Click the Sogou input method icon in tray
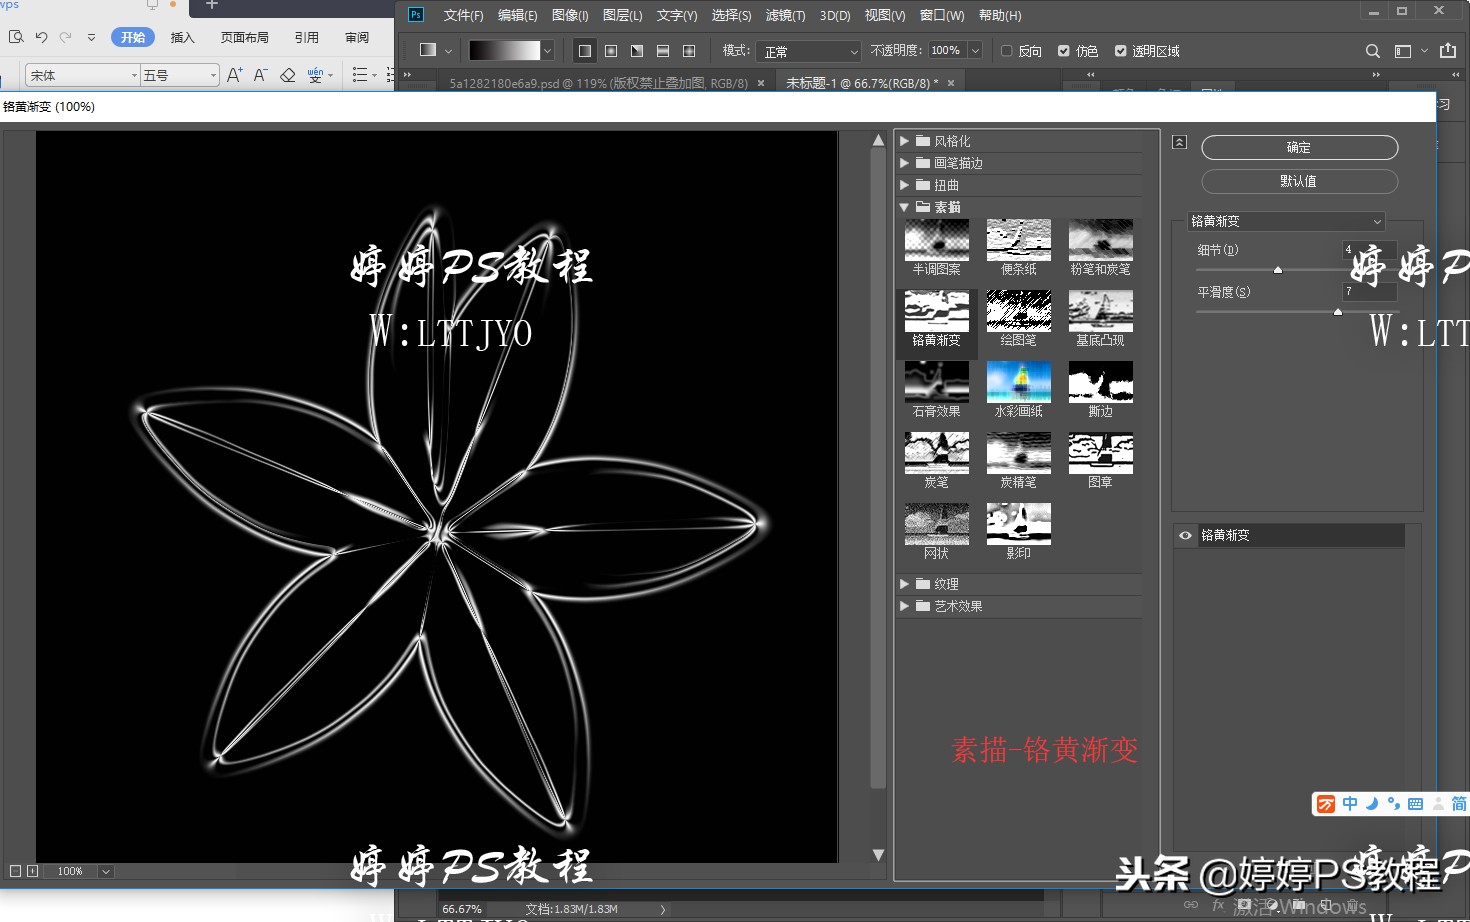 point(1325,803)
